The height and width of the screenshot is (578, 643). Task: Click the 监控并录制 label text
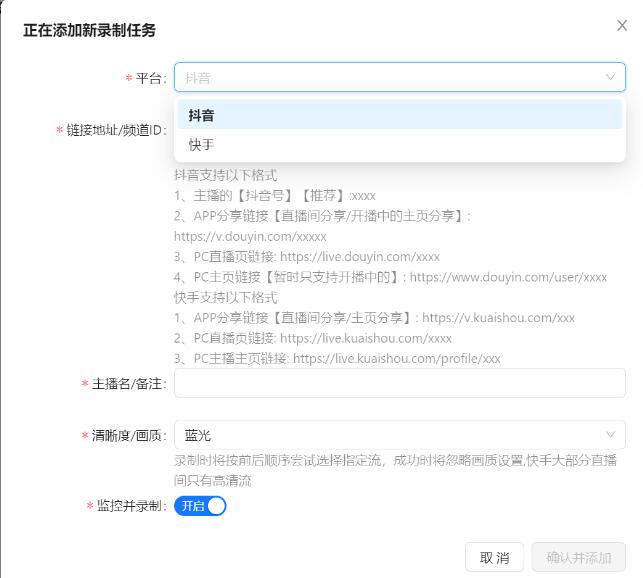(131, 506)
